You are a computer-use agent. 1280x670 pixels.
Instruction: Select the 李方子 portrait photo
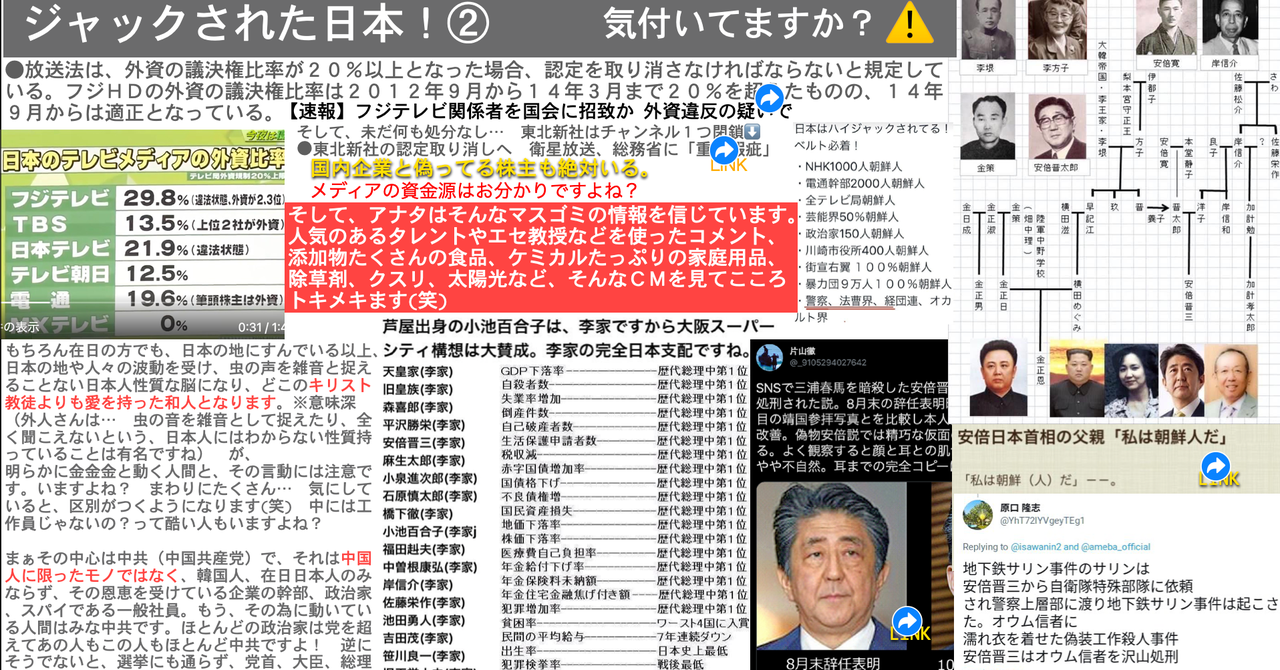pos(1057,30)
